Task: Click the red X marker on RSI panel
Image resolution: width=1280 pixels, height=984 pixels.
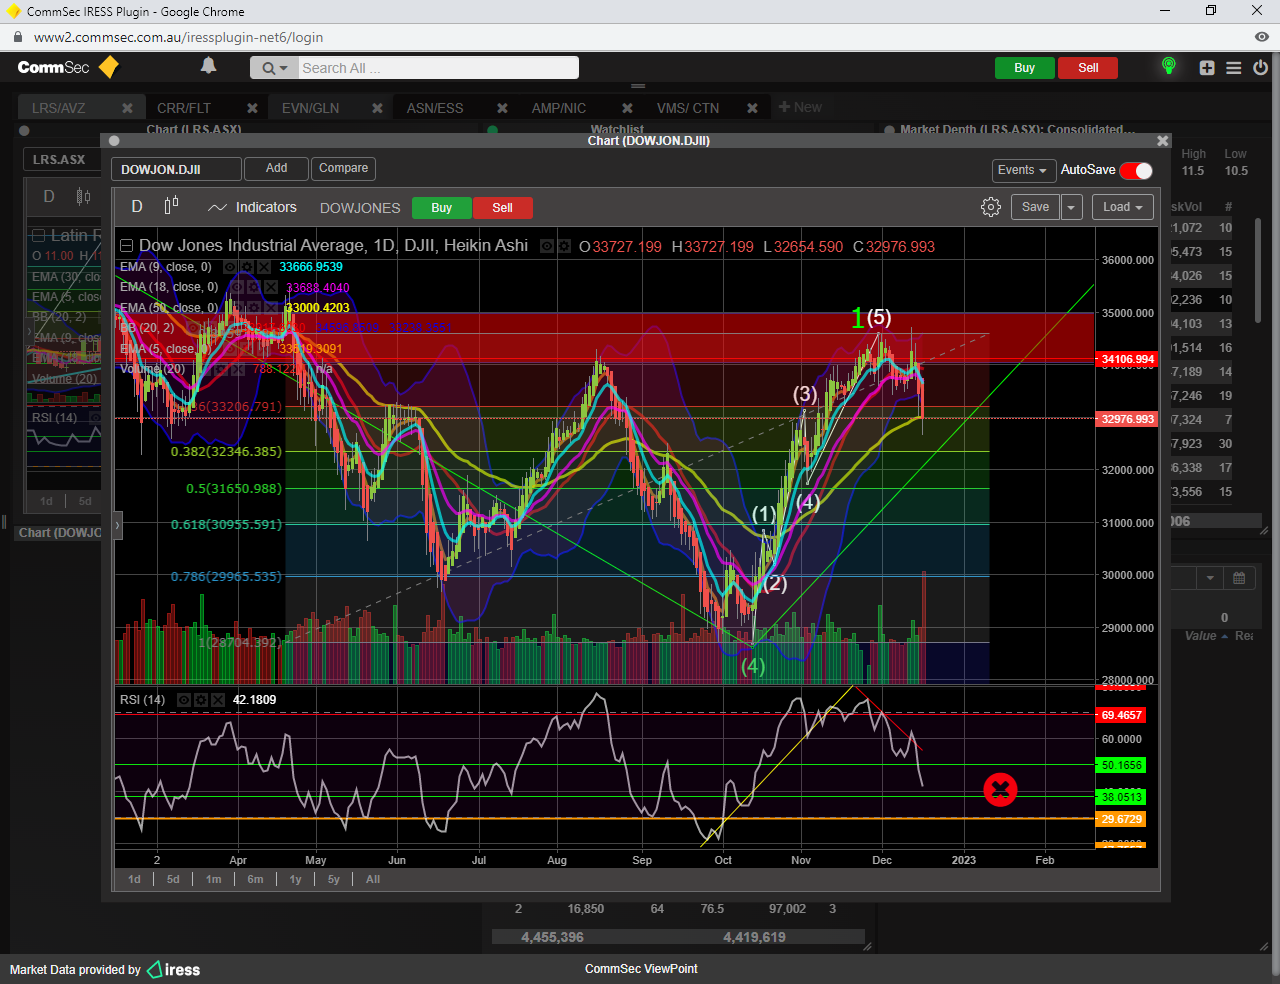Action: (1000, 790)
